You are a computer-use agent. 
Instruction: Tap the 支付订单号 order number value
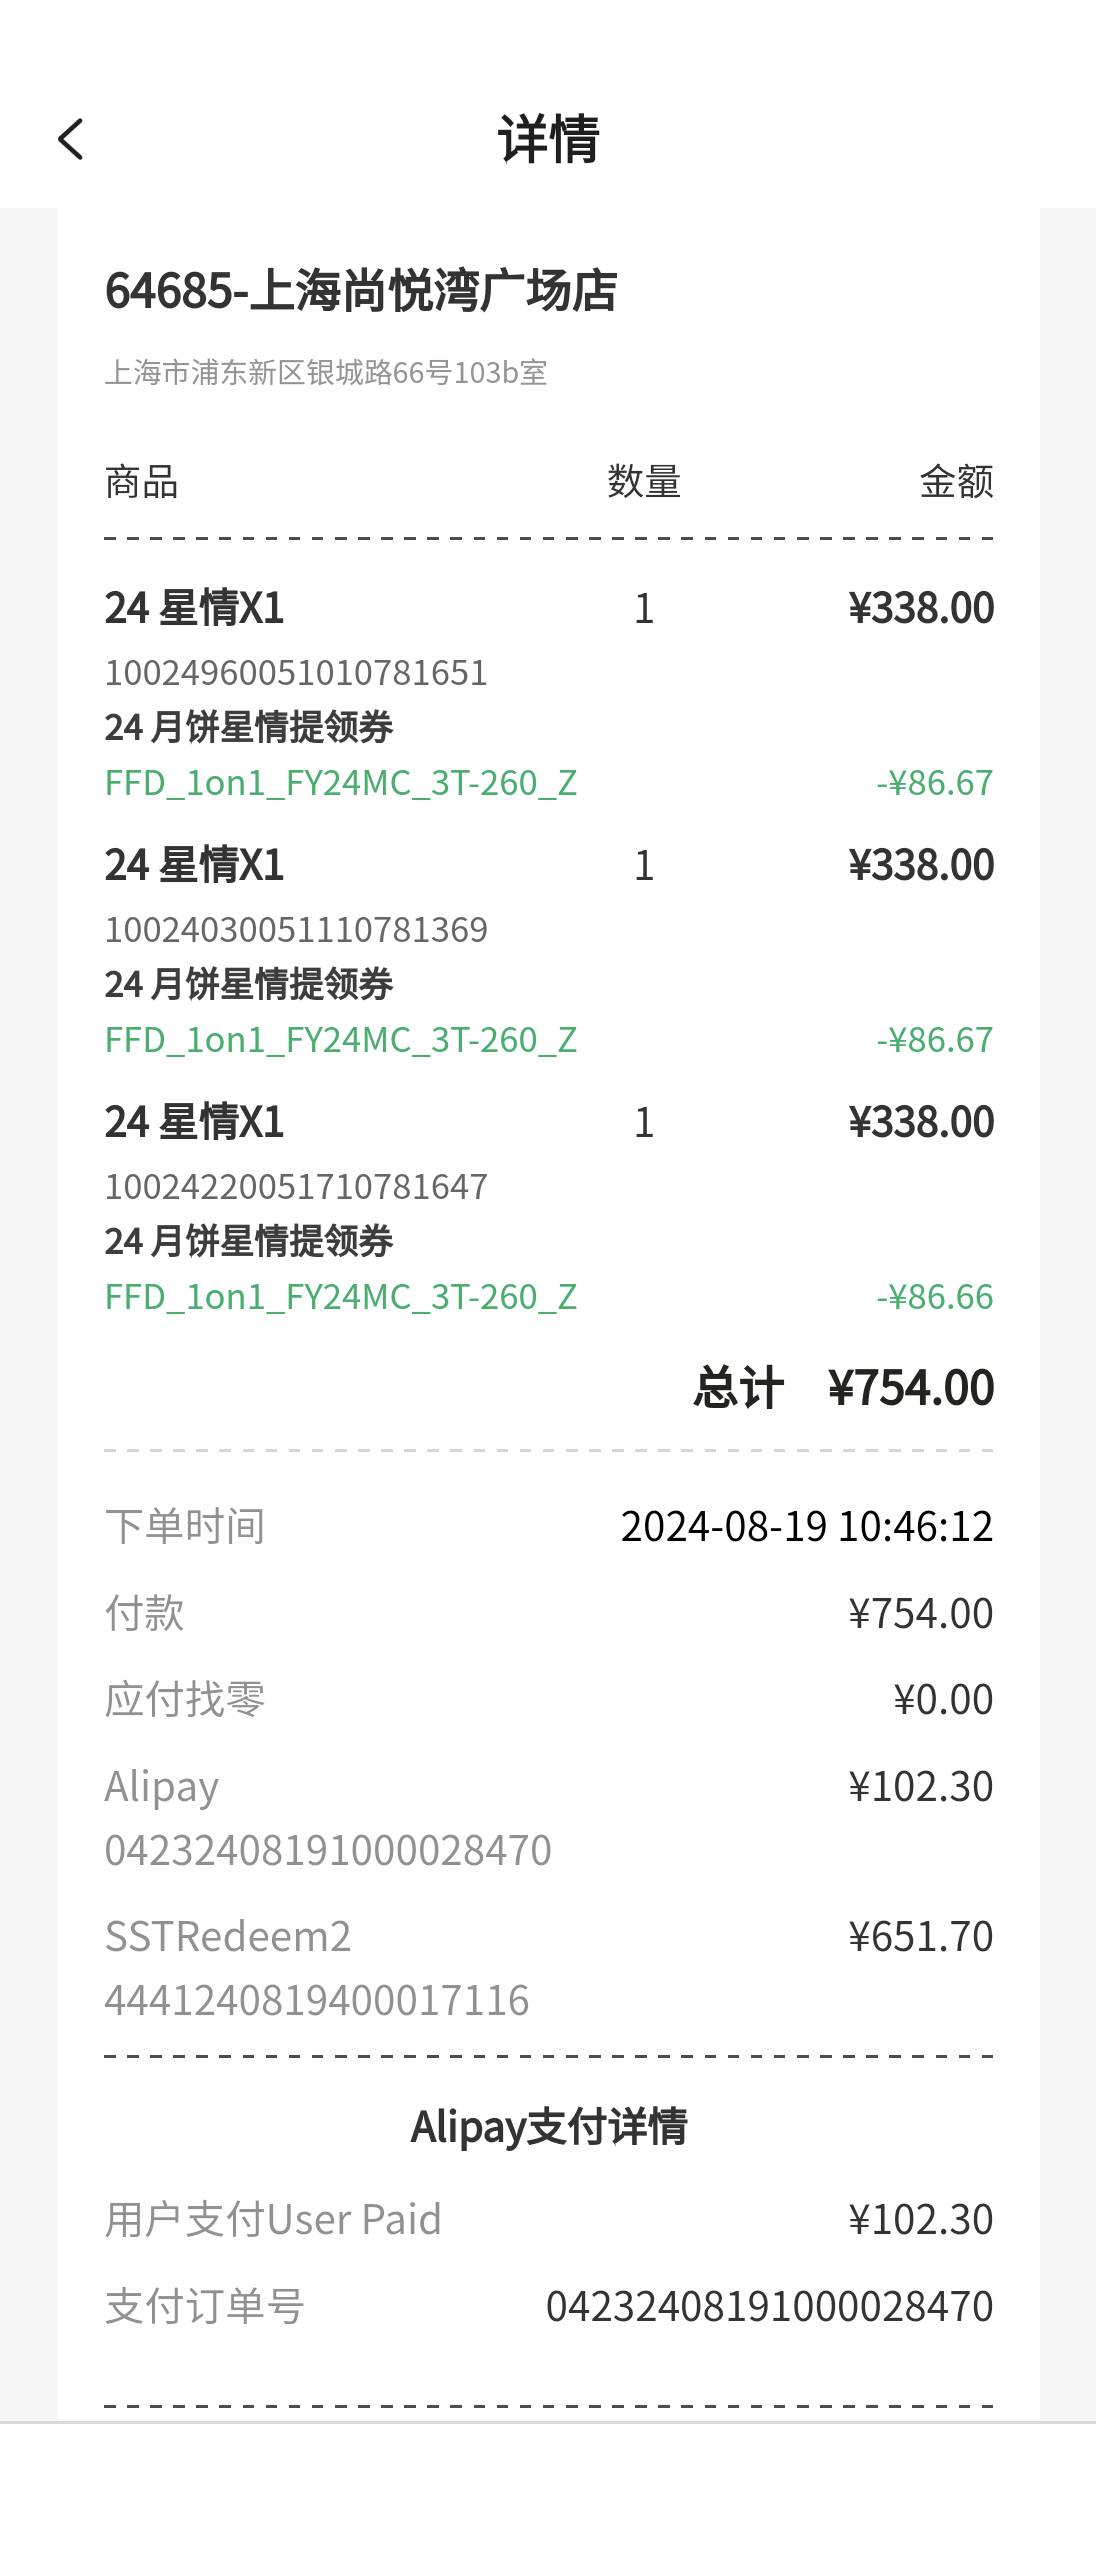click(x=769, y=2307)
